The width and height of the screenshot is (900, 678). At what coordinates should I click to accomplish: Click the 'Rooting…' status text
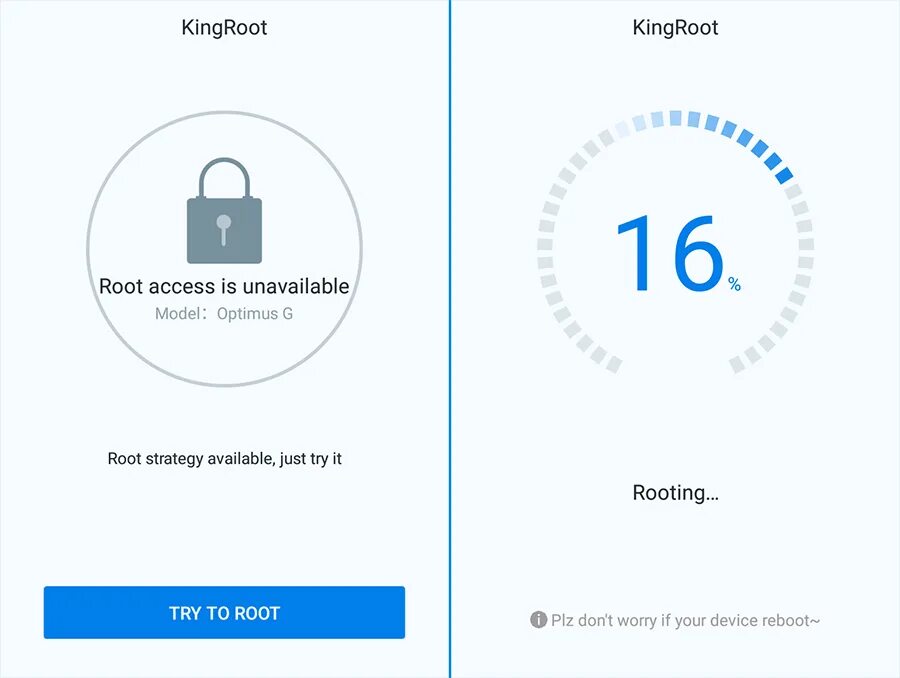pyautogui.click(x=675, y=493)
